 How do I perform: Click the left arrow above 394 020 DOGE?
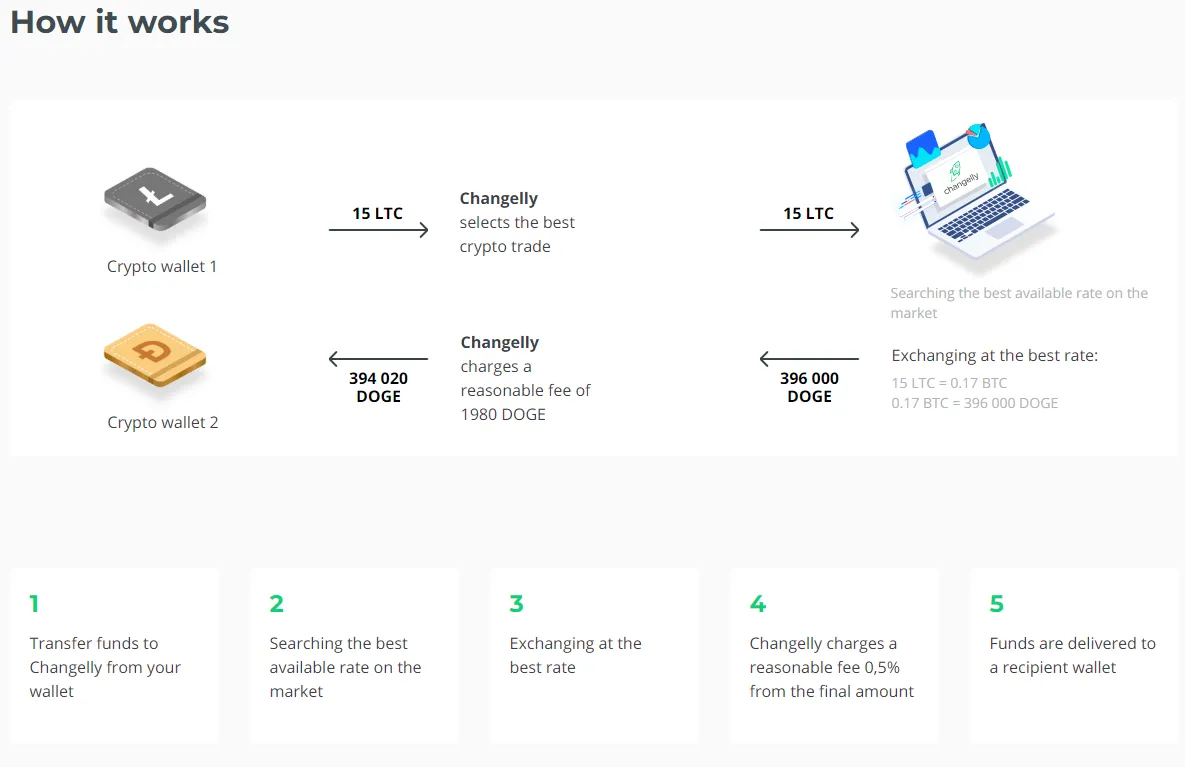tap(378, 359)
